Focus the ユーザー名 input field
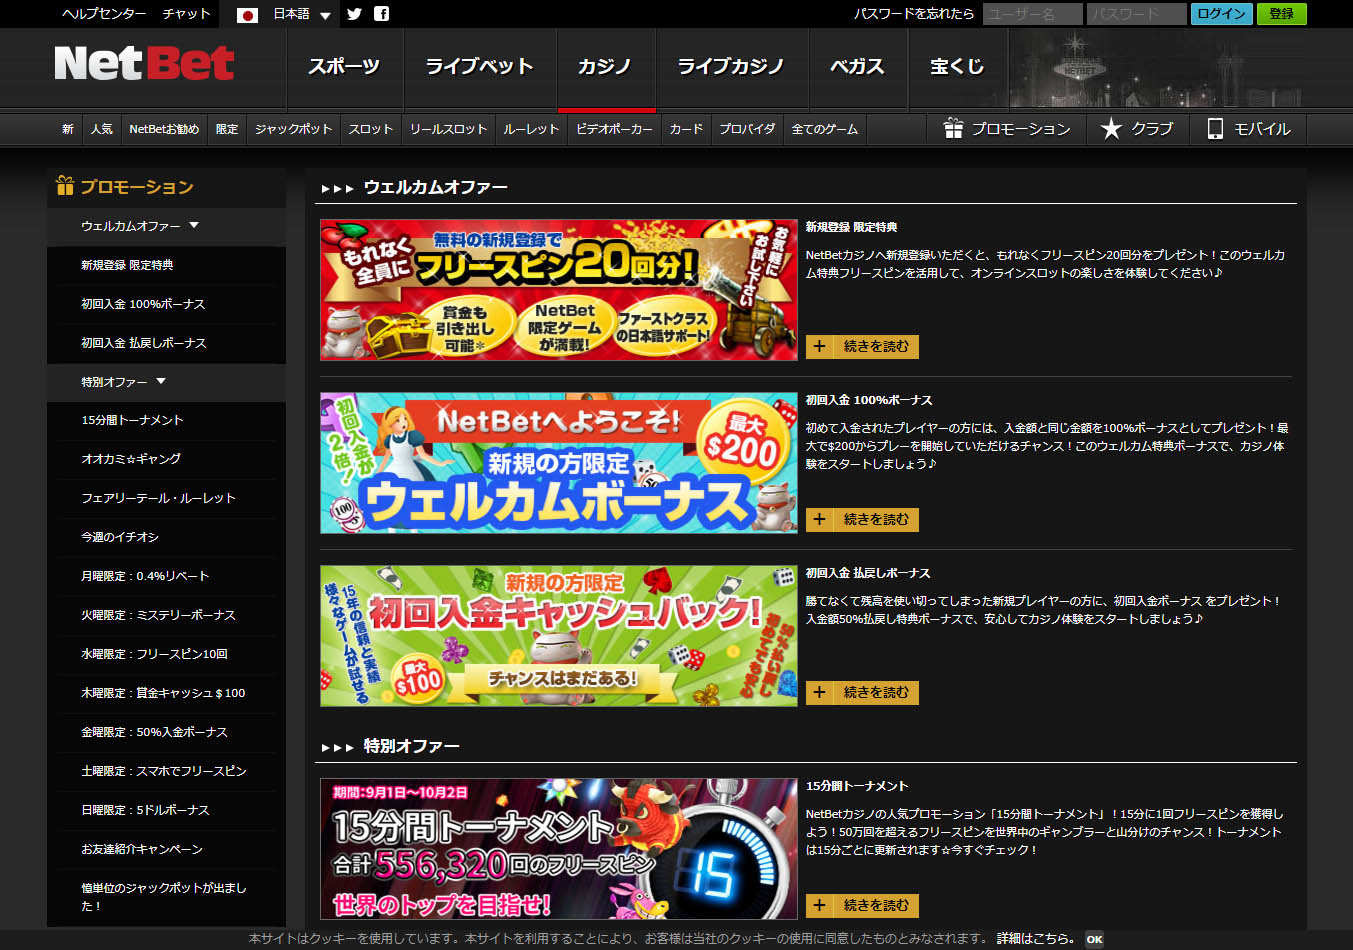 click(x=1032, y=14)
